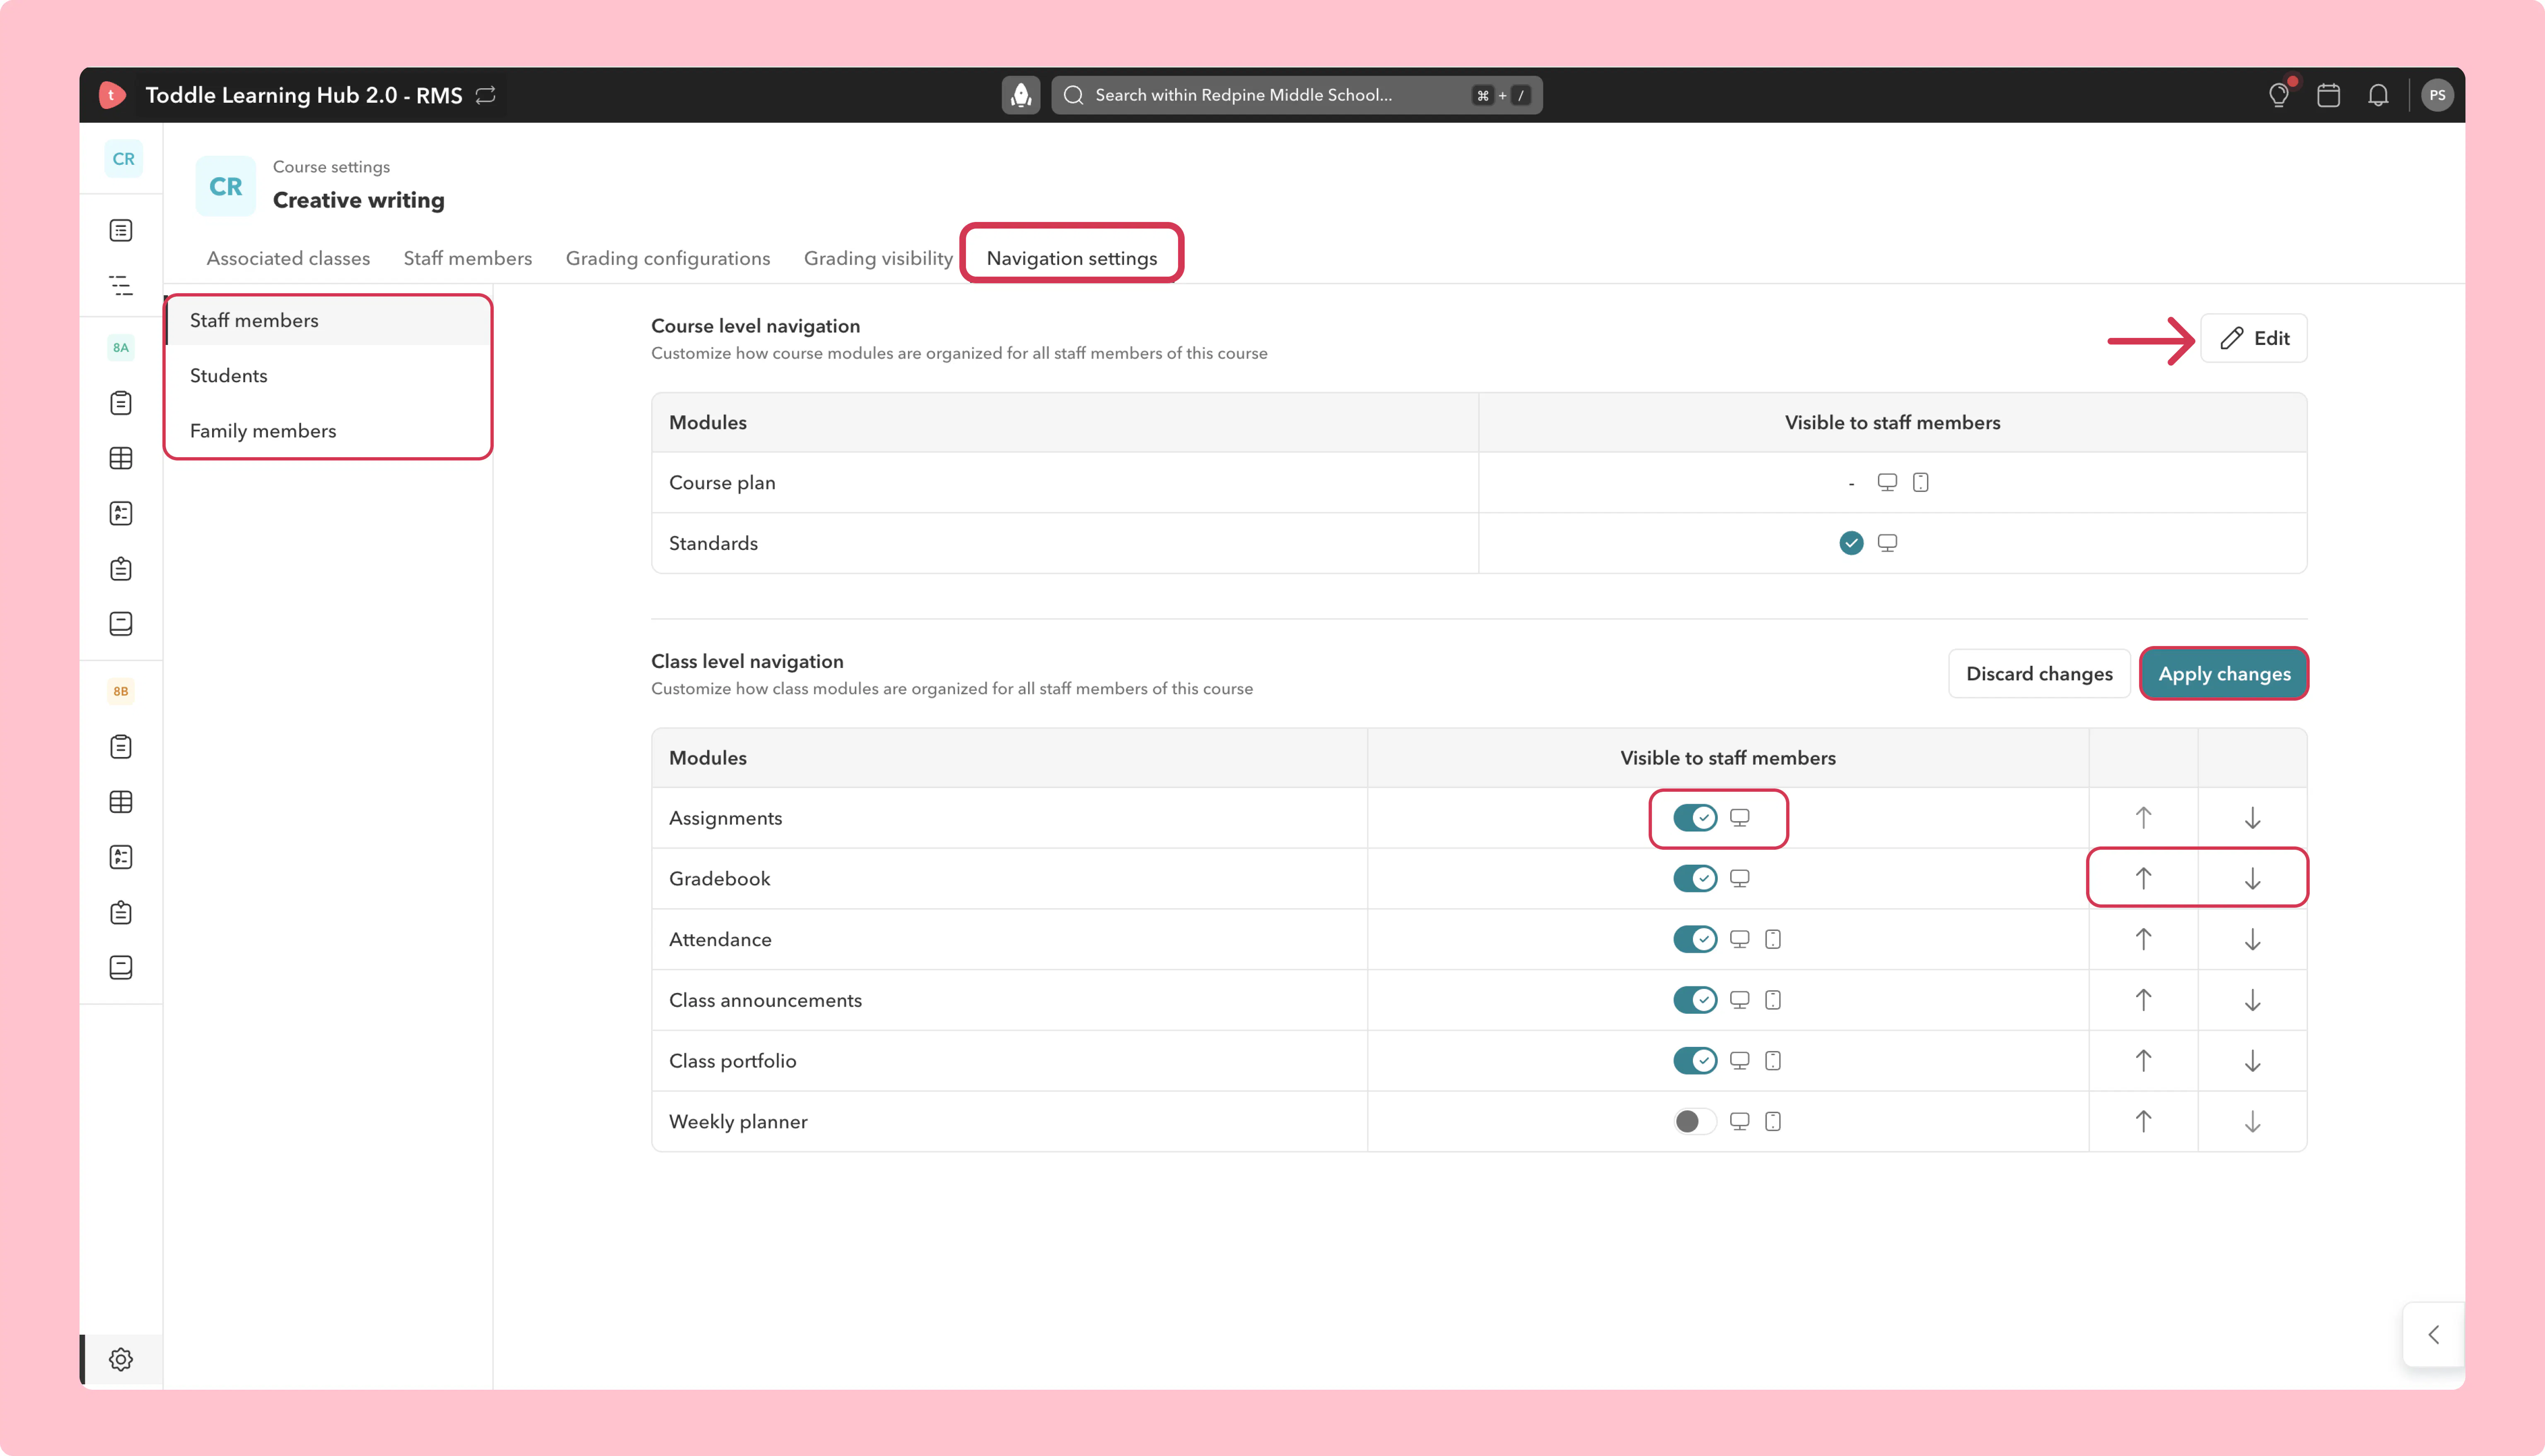The image size is (2545, 1456).
Task: Open the Toddle logo home icon
Action: click(x=112, y=95)
